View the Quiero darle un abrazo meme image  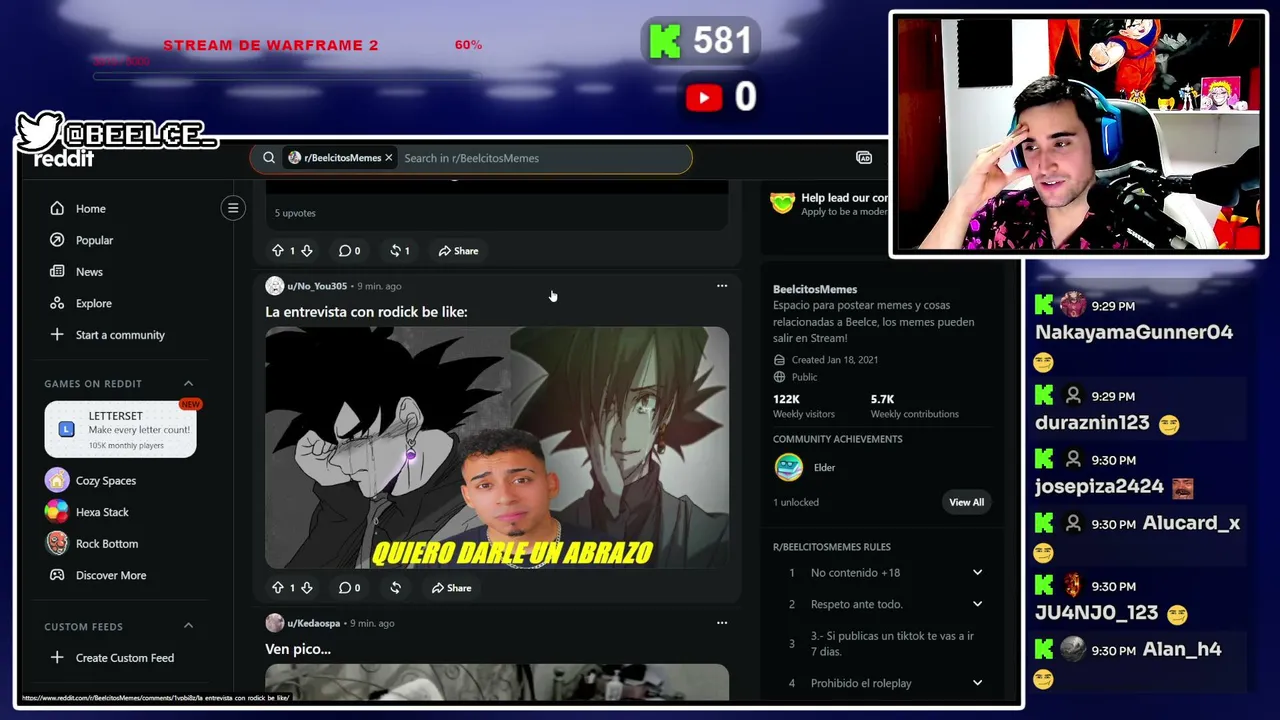497,448
